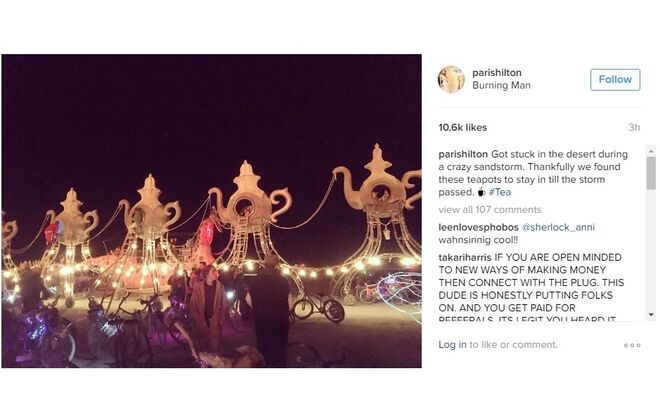This screenshot has height=416, width=660.
Task: Click the teacup emoji in caption
Action: [480, 192]
